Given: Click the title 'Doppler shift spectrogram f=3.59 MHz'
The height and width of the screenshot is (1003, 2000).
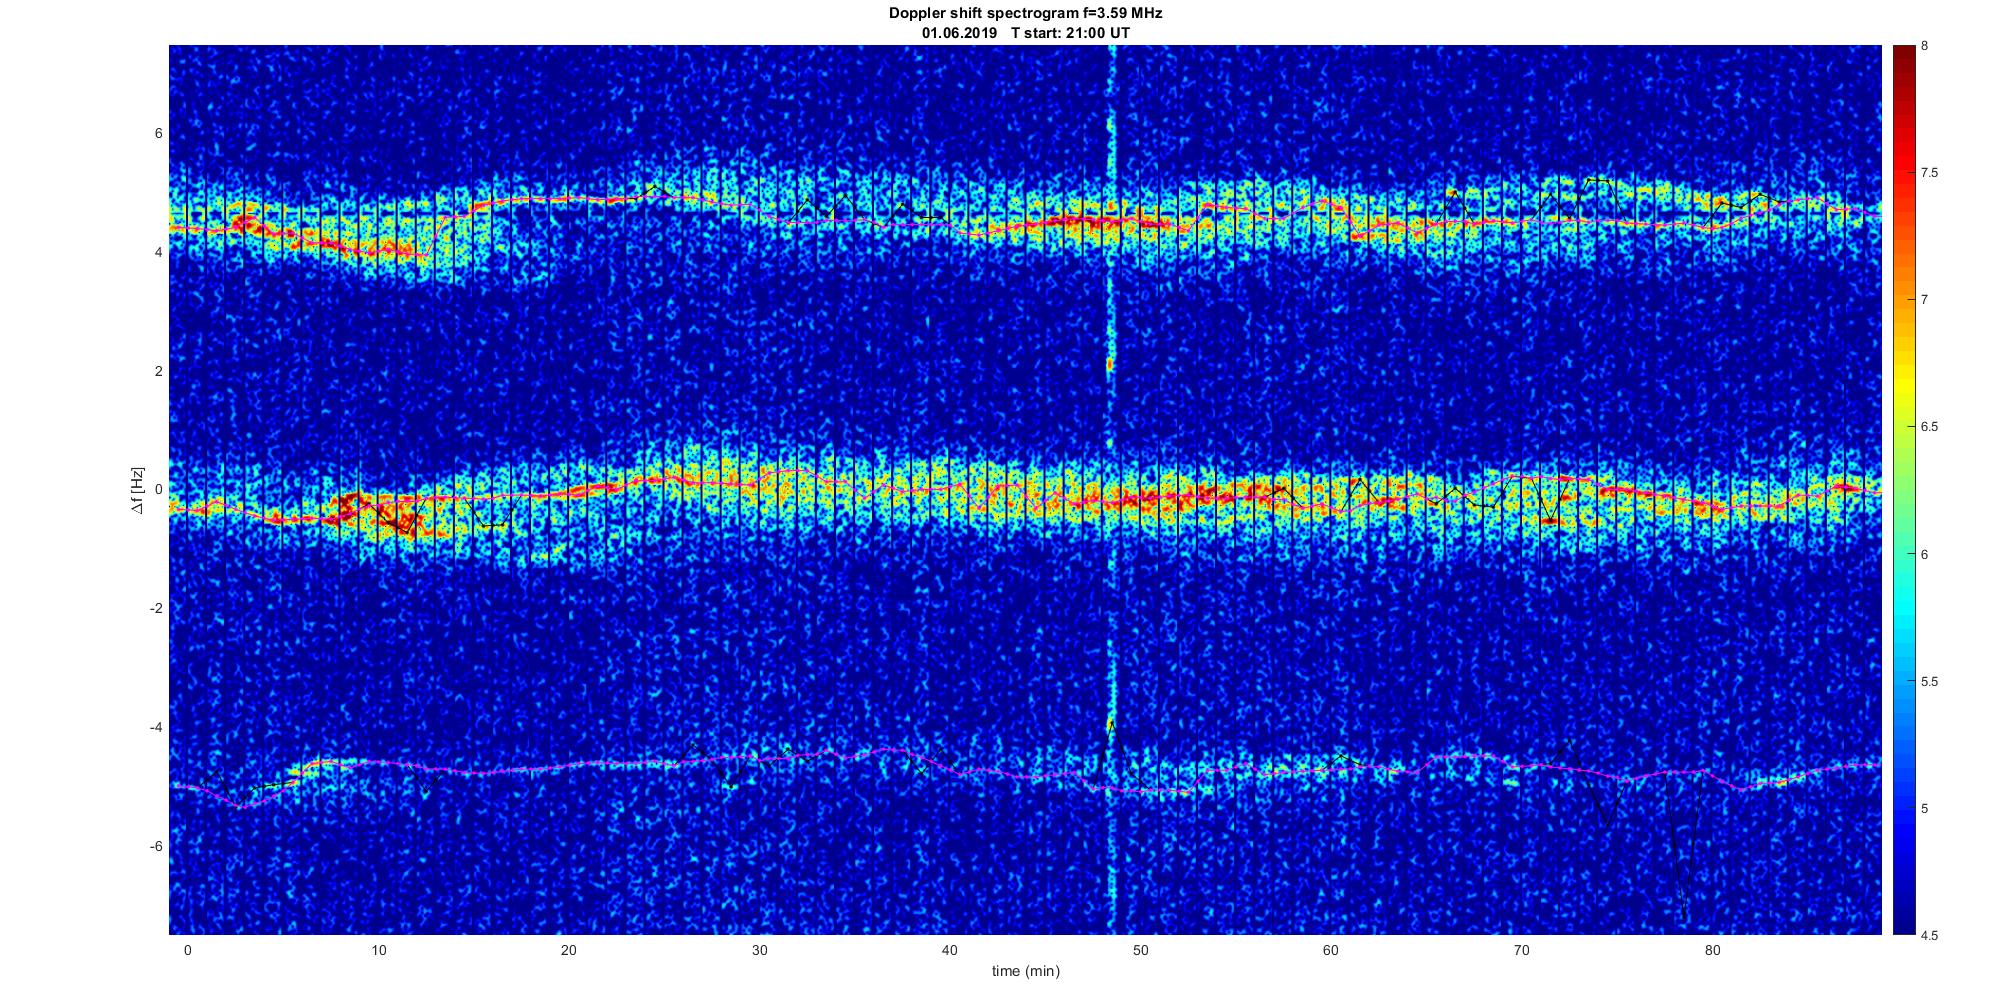Looking at the screenshot, I should pos(1026,13).
